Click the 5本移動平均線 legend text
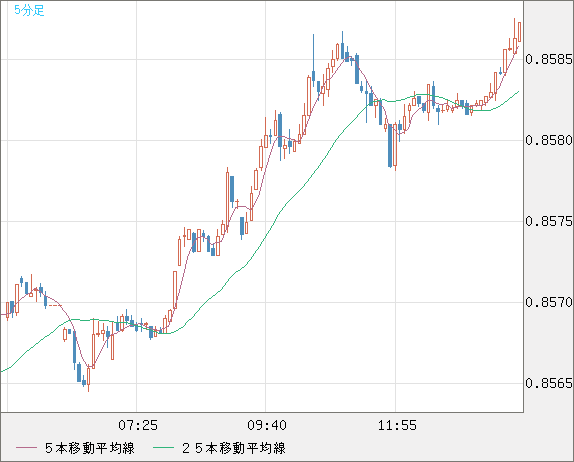The height and width of the screenshot is (462, 574). coord(90,448)
